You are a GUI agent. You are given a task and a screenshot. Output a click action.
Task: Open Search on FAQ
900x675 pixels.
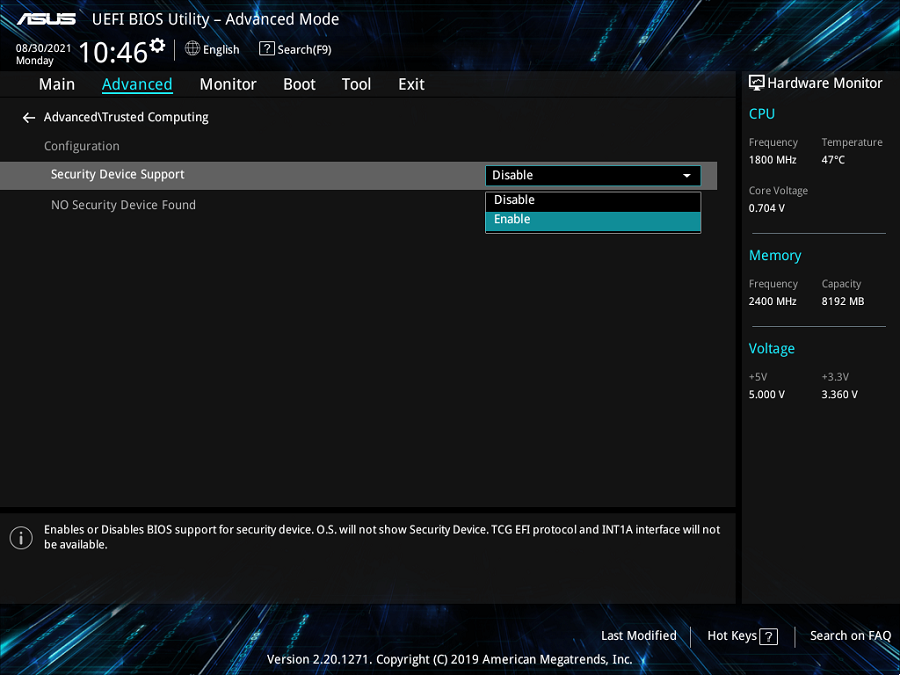tap(850, 636)
